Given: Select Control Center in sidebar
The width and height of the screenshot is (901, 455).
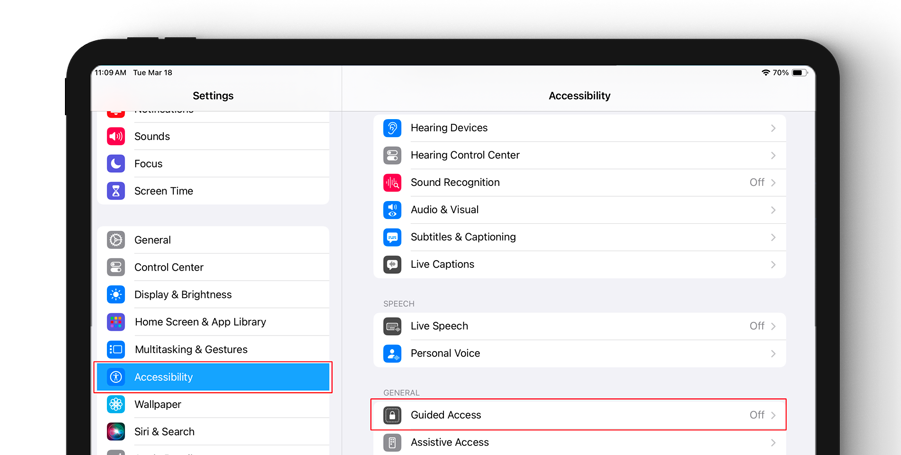Looking at the screenshot, I should click(x=213, y=267).
